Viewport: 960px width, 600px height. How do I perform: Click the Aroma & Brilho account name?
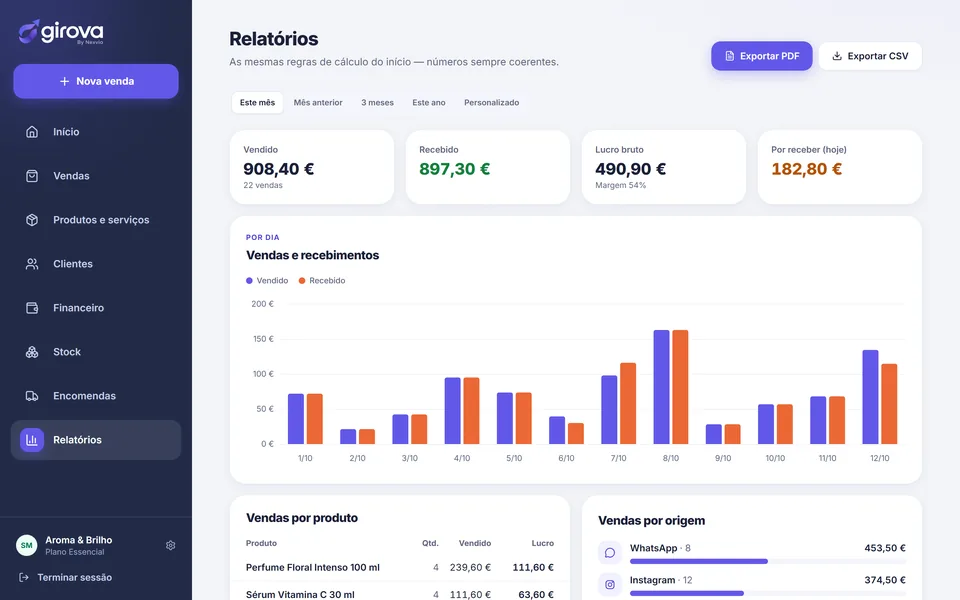pyautogui.click(x=78, y=540)
